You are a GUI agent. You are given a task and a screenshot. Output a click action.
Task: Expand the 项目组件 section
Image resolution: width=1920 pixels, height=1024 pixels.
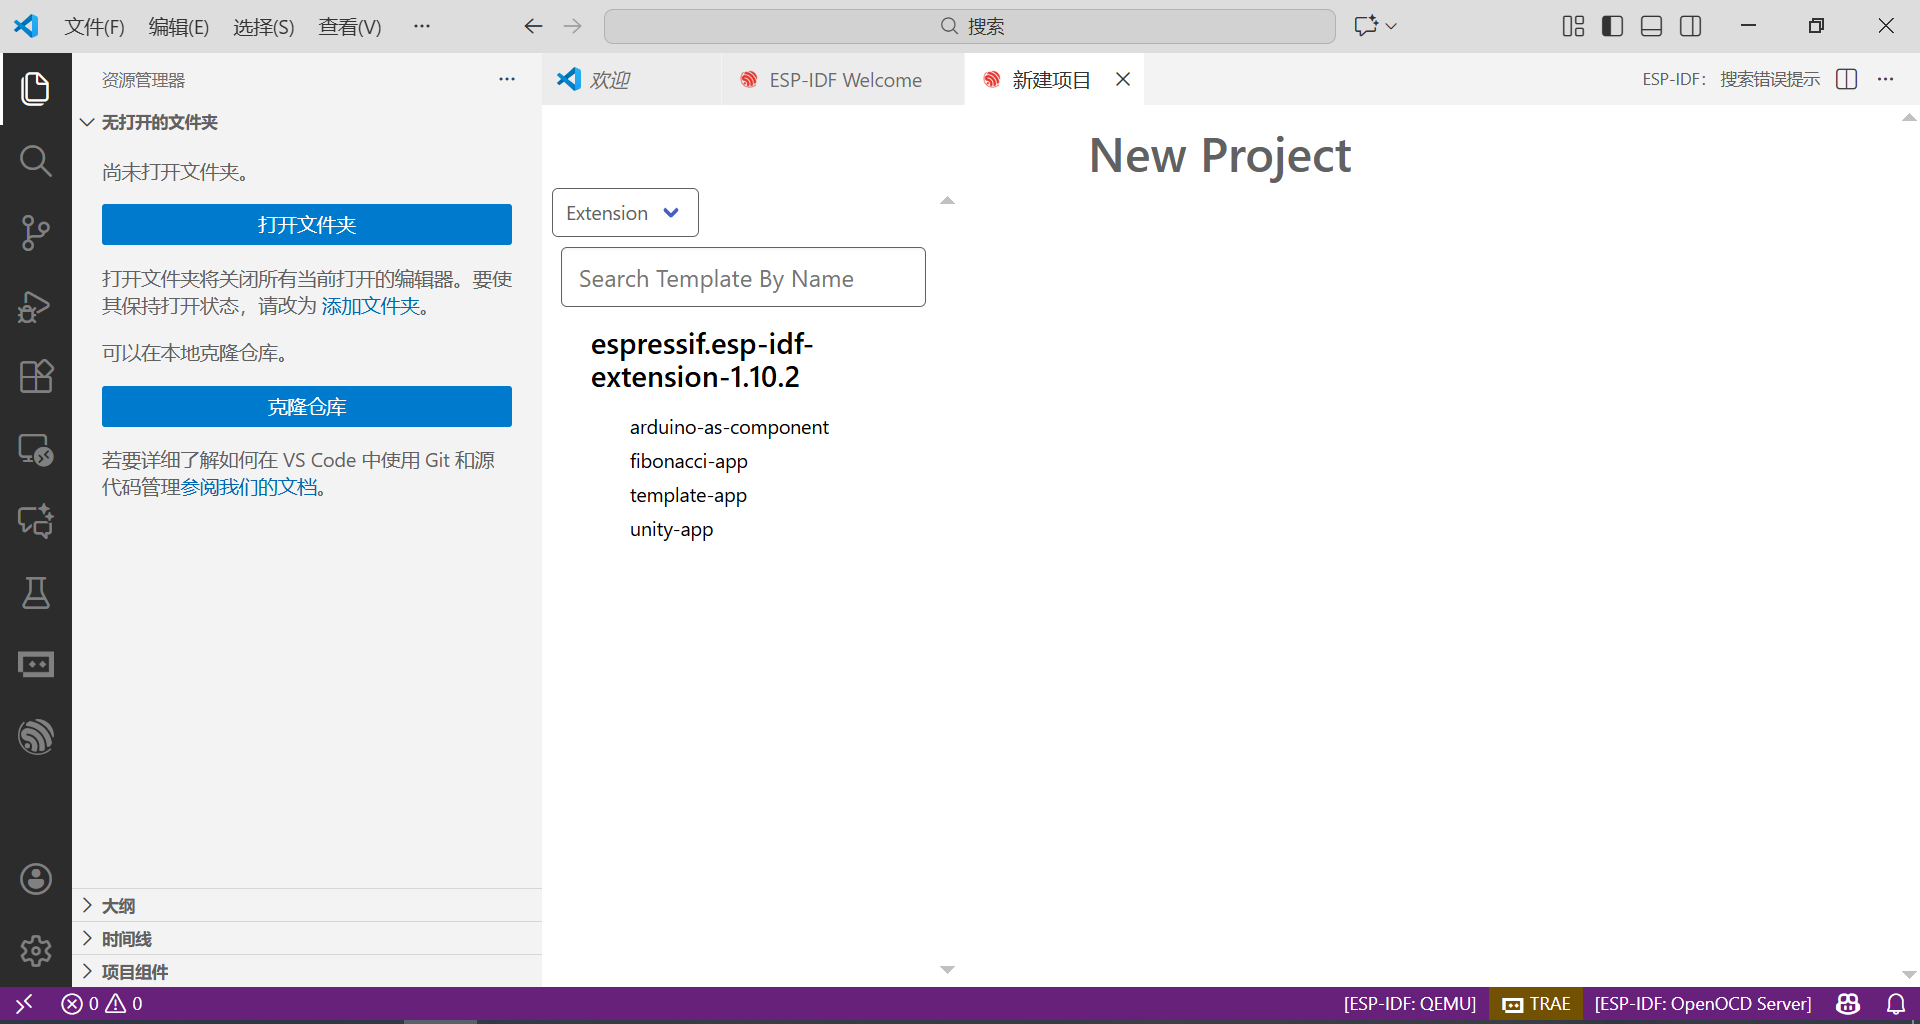point(307,971)
